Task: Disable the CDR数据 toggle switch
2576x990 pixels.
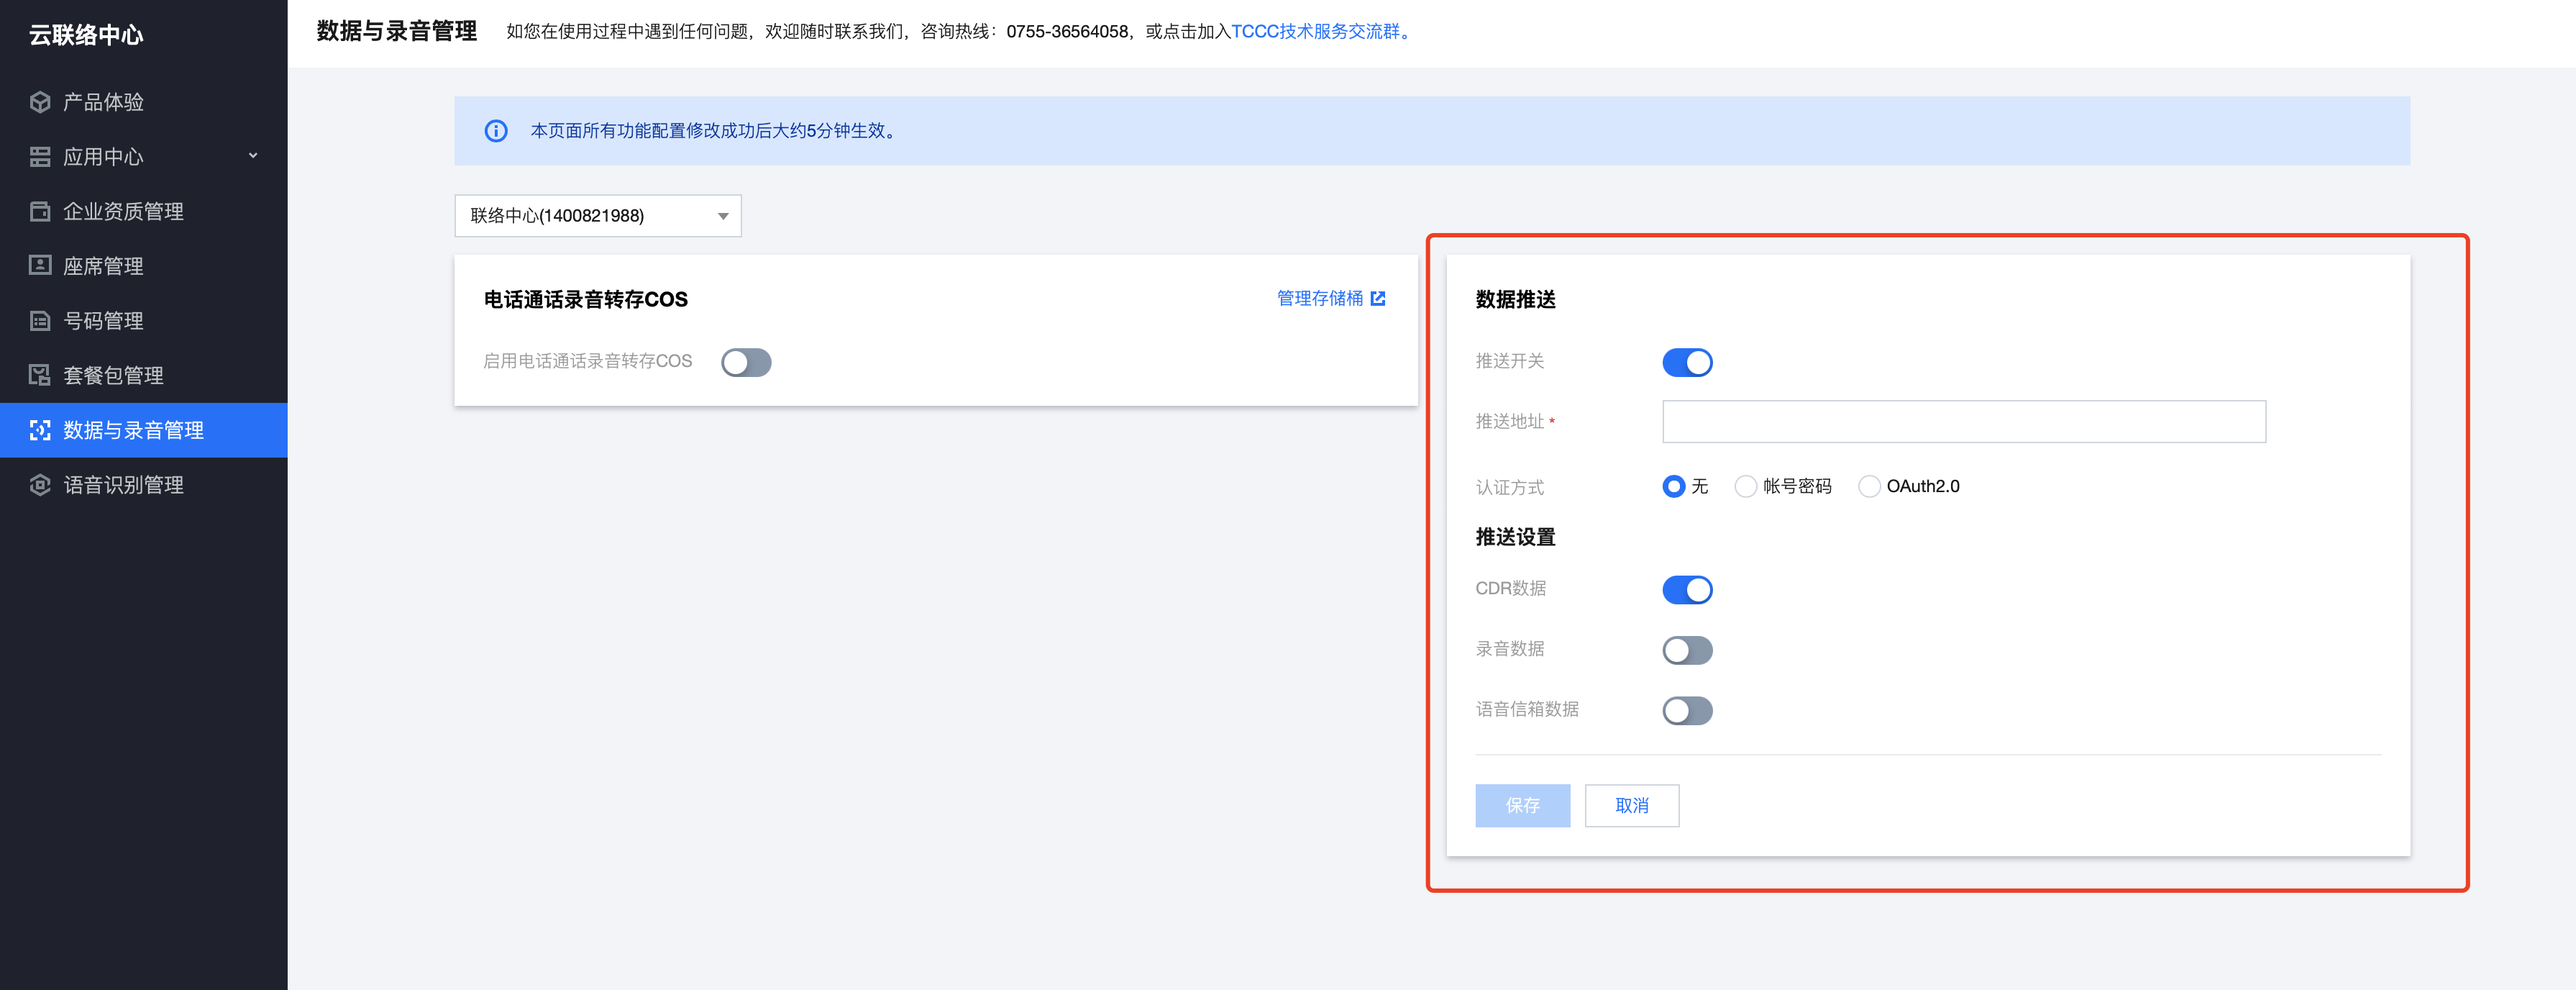Action: click(x=1687, y=590)
